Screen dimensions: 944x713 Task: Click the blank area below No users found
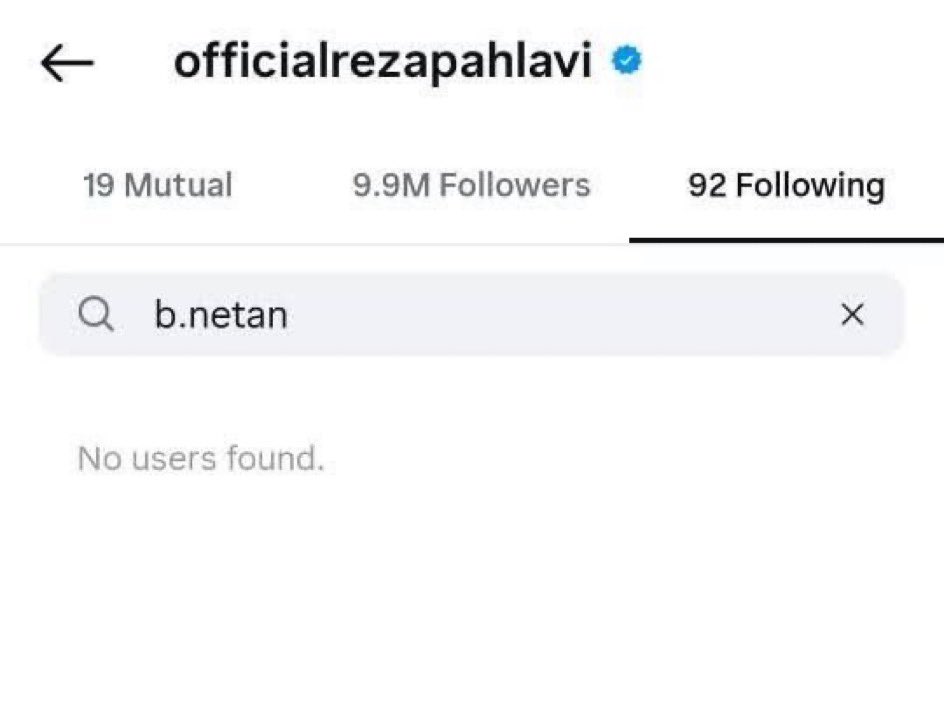click(471, 596)
